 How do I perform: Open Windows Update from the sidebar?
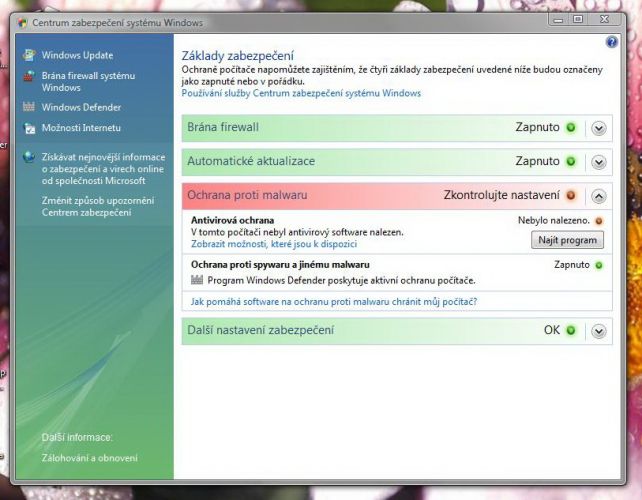(77, 55)
